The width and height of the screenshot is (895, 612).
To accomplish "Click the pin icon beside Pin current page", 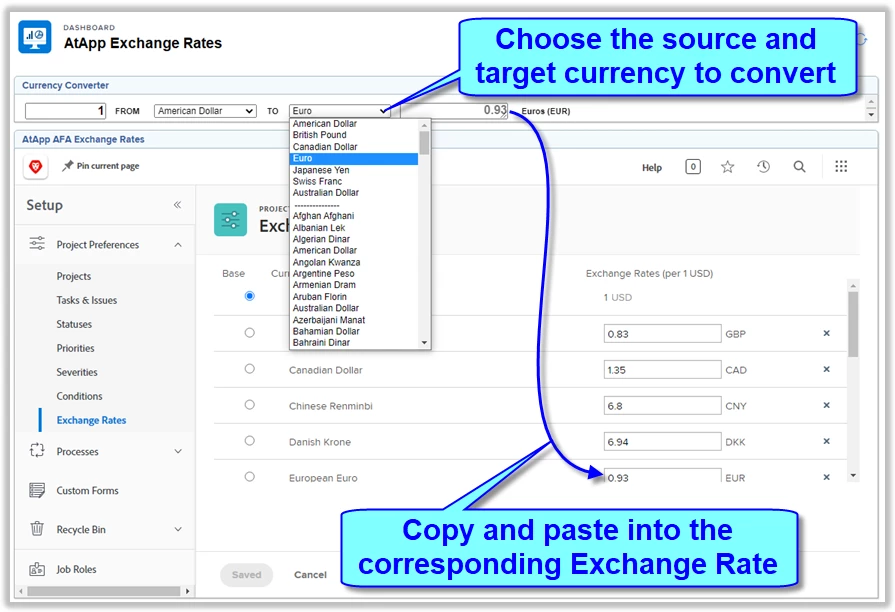I will pos(68,166).
